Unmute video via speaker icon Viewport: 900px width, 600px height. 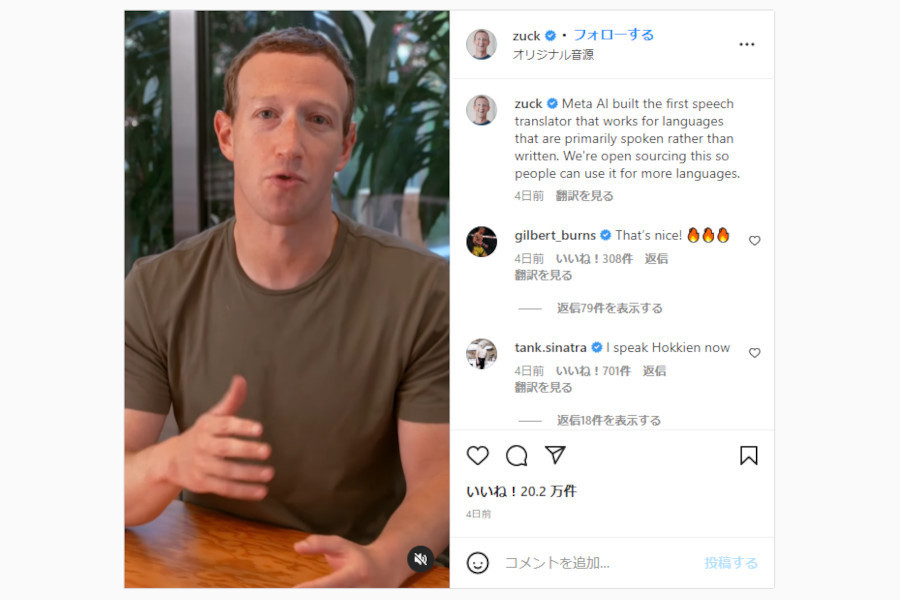click(x=421, y=559)
